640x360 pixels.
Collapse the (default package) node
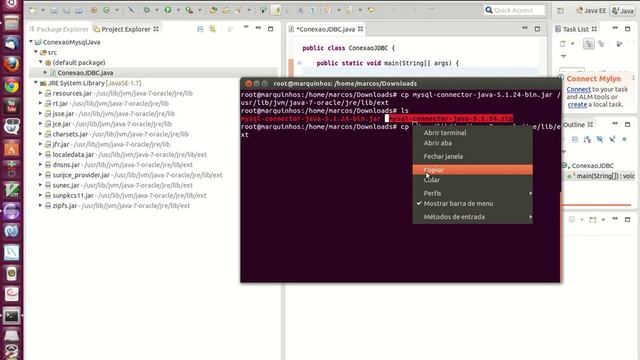tap(41, 62)
